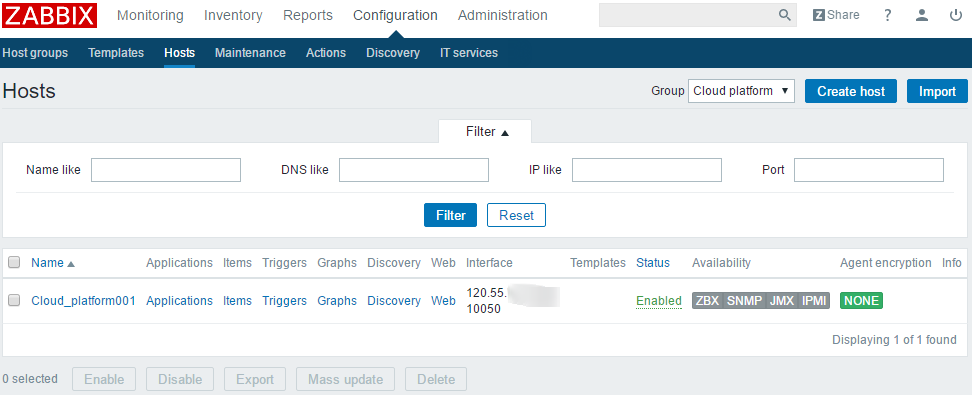The width and height of the screenshot is (972, 395).
Task: Open the Group dropdown showing Cloud platform
Action: pos(741,91)
